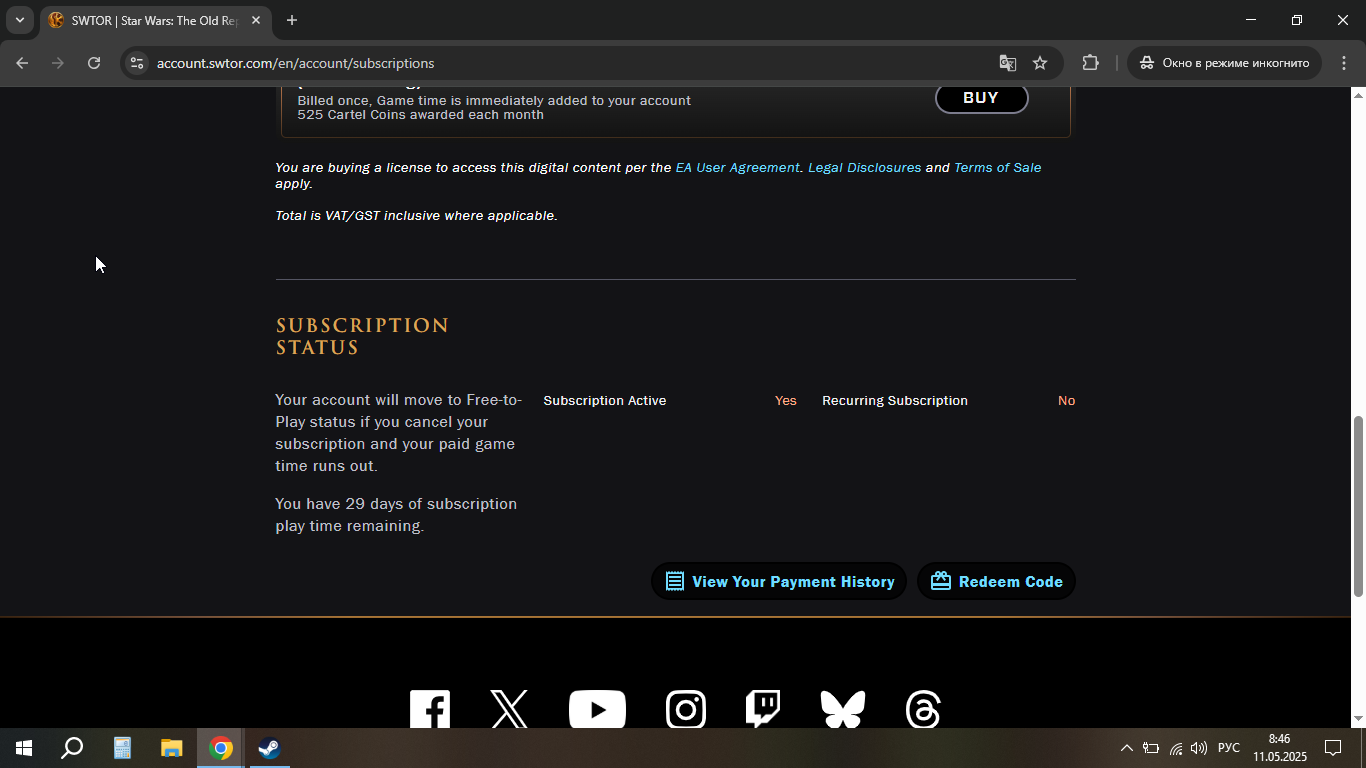The width and height of the screenshot is (1366, 768).
Task: Click the Redeem Code button
Action: click(x=996, y=581)
